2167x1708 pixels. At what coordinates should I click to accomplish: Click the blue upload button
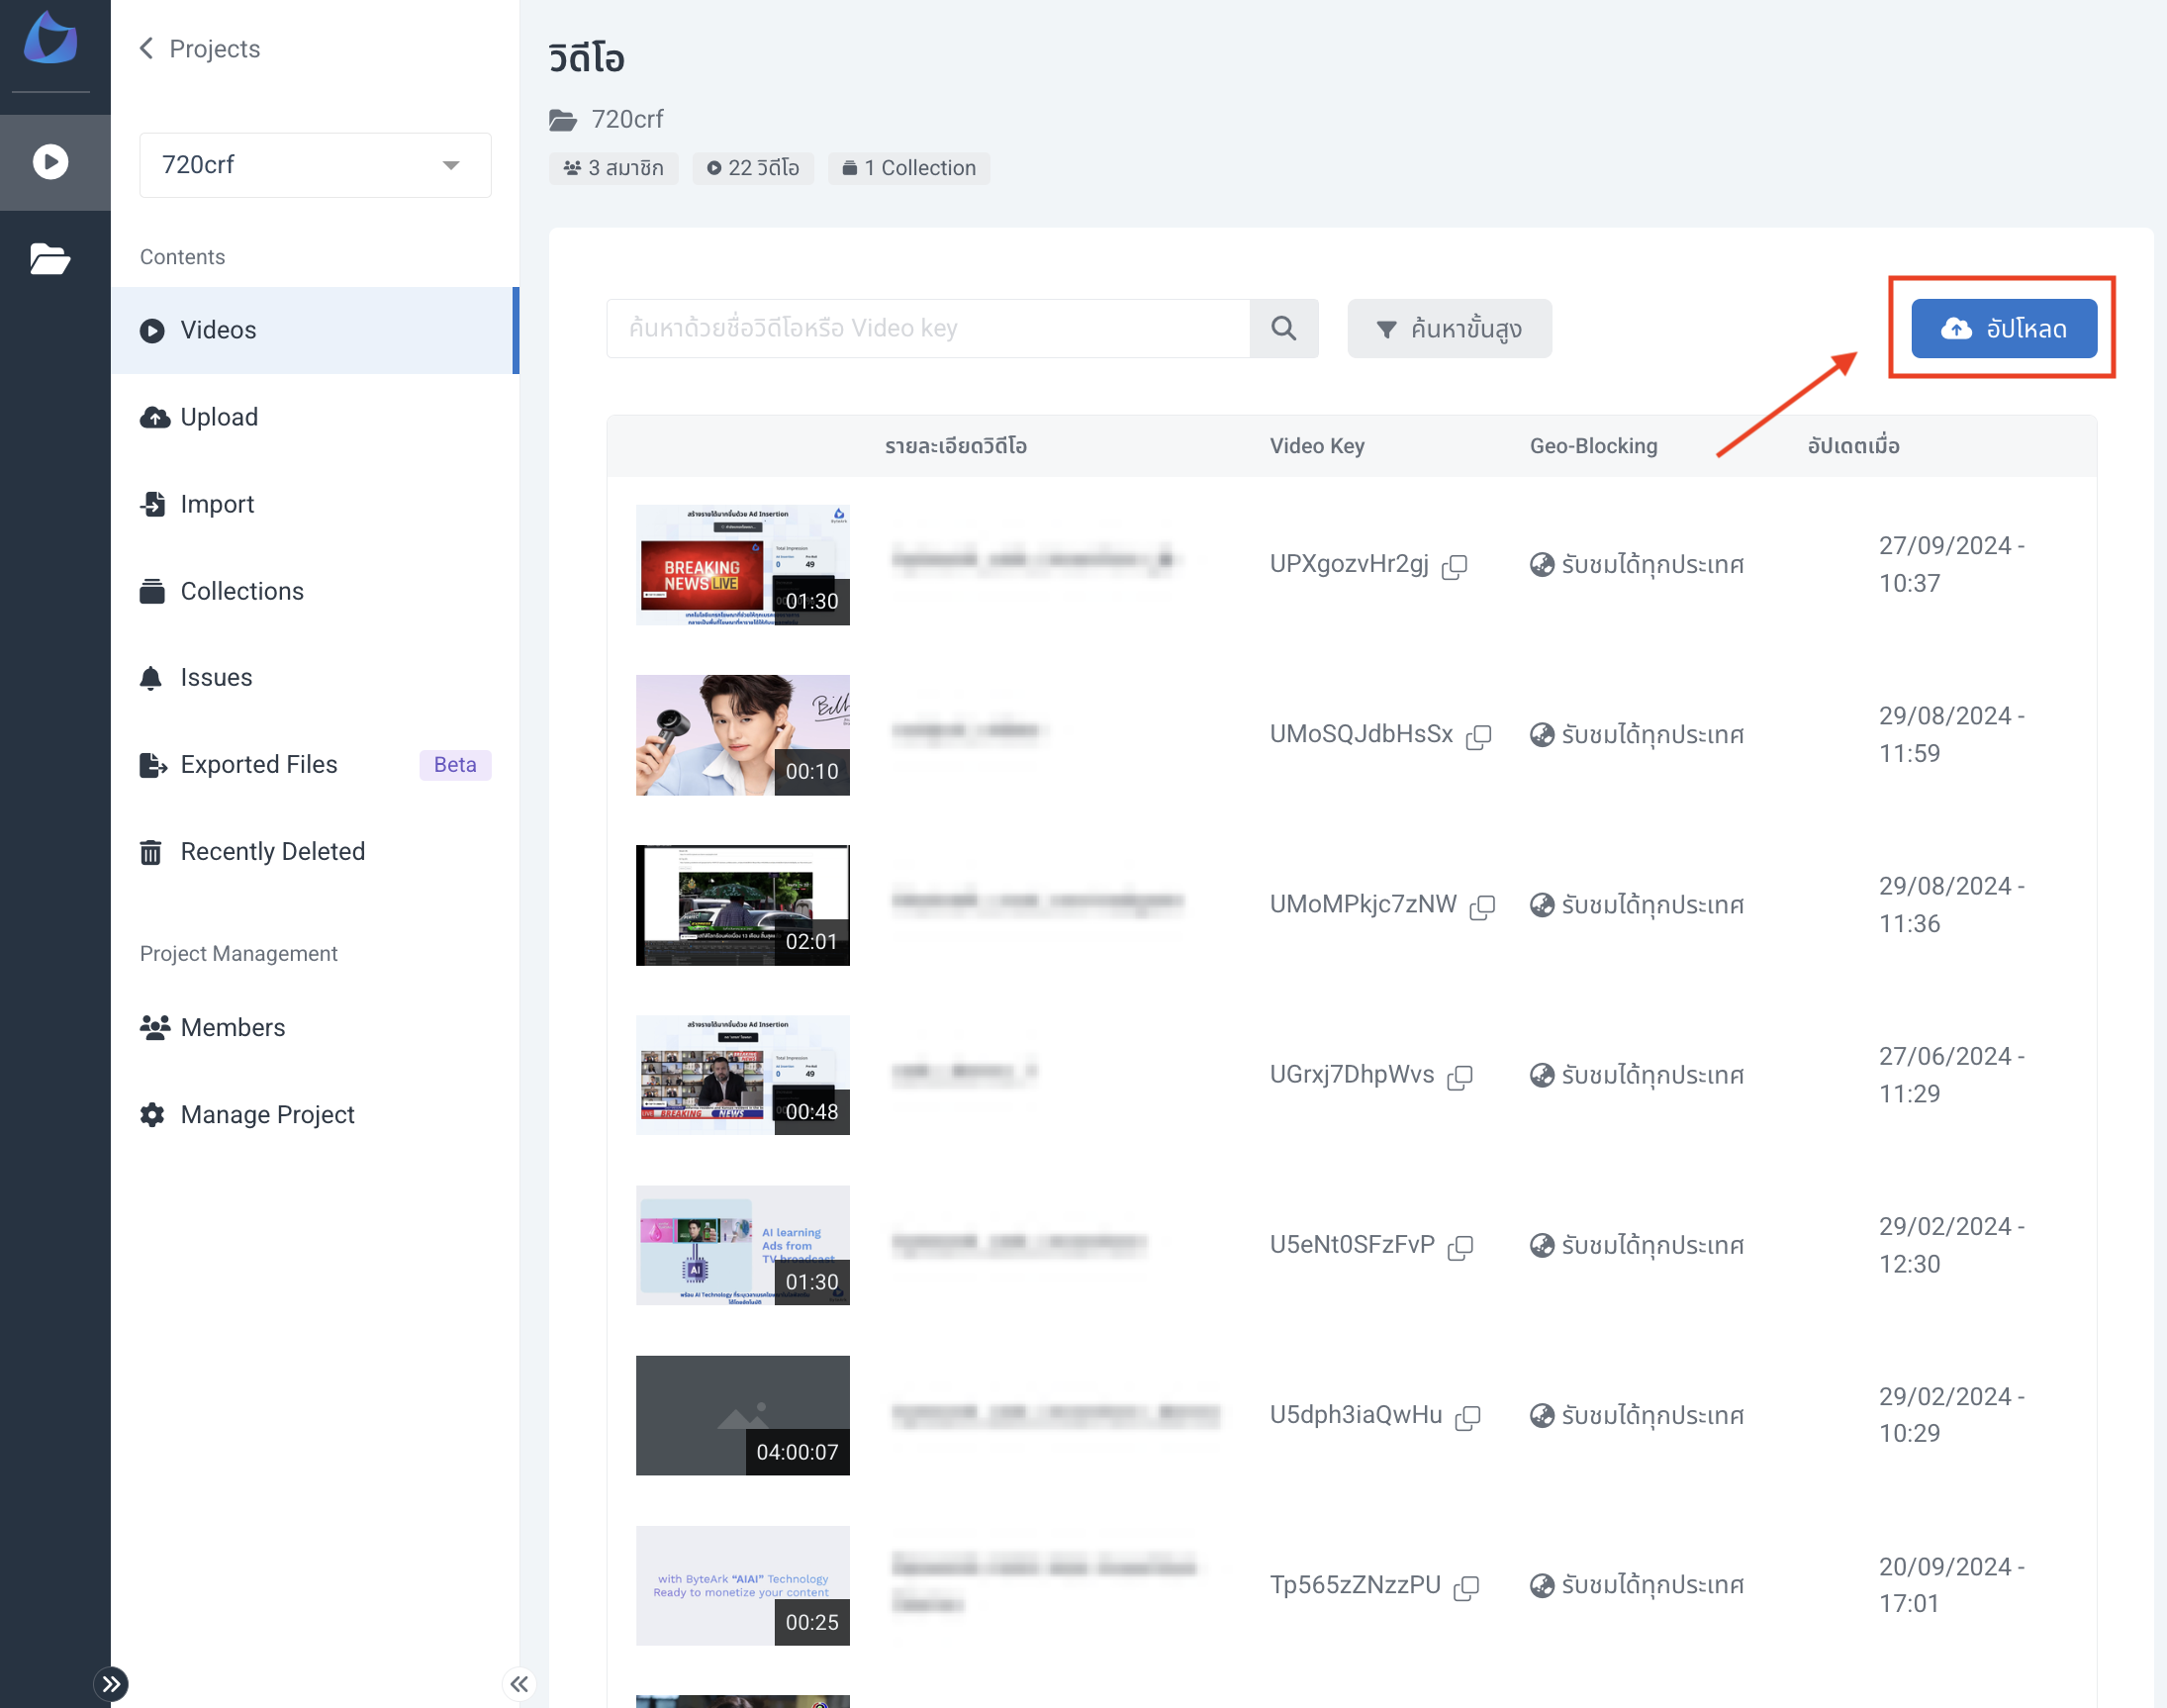(2003, 328)
